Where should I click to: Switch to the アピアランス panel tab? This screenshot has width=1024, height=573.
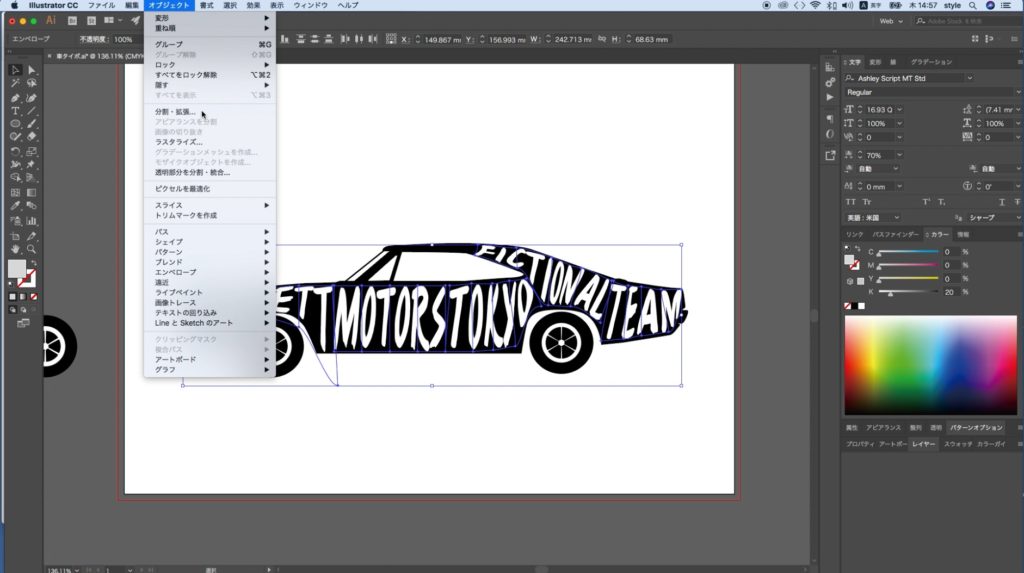click(883, 428)
